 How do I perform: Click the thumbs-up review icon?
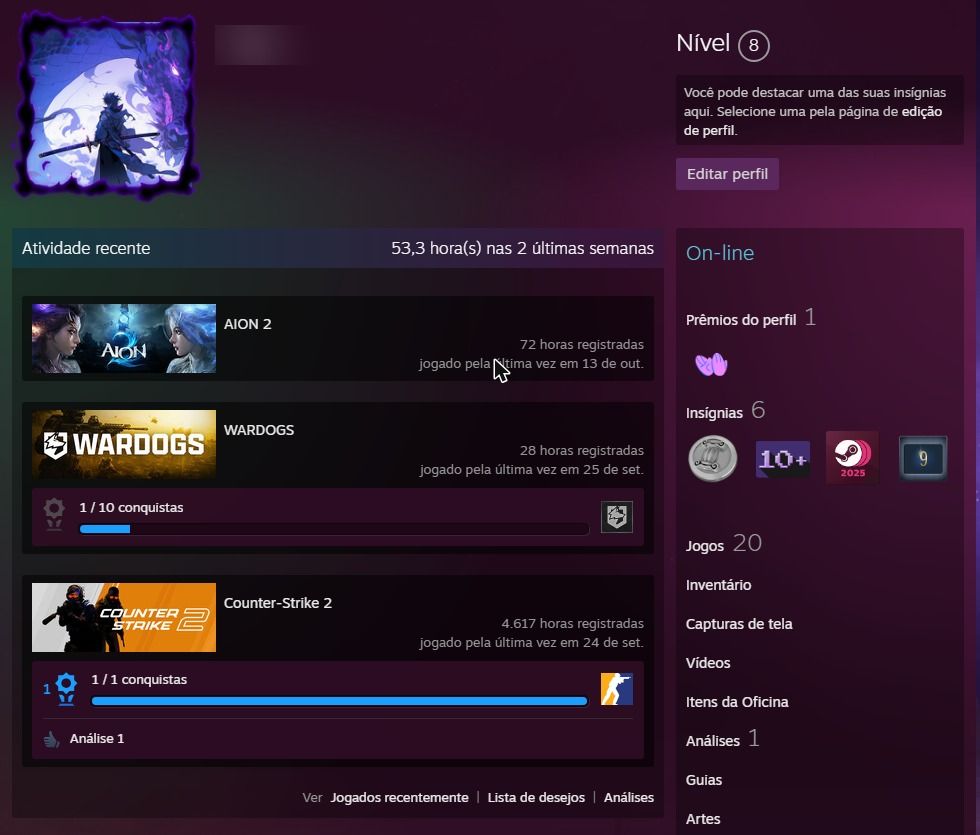[x=52, y=739]
